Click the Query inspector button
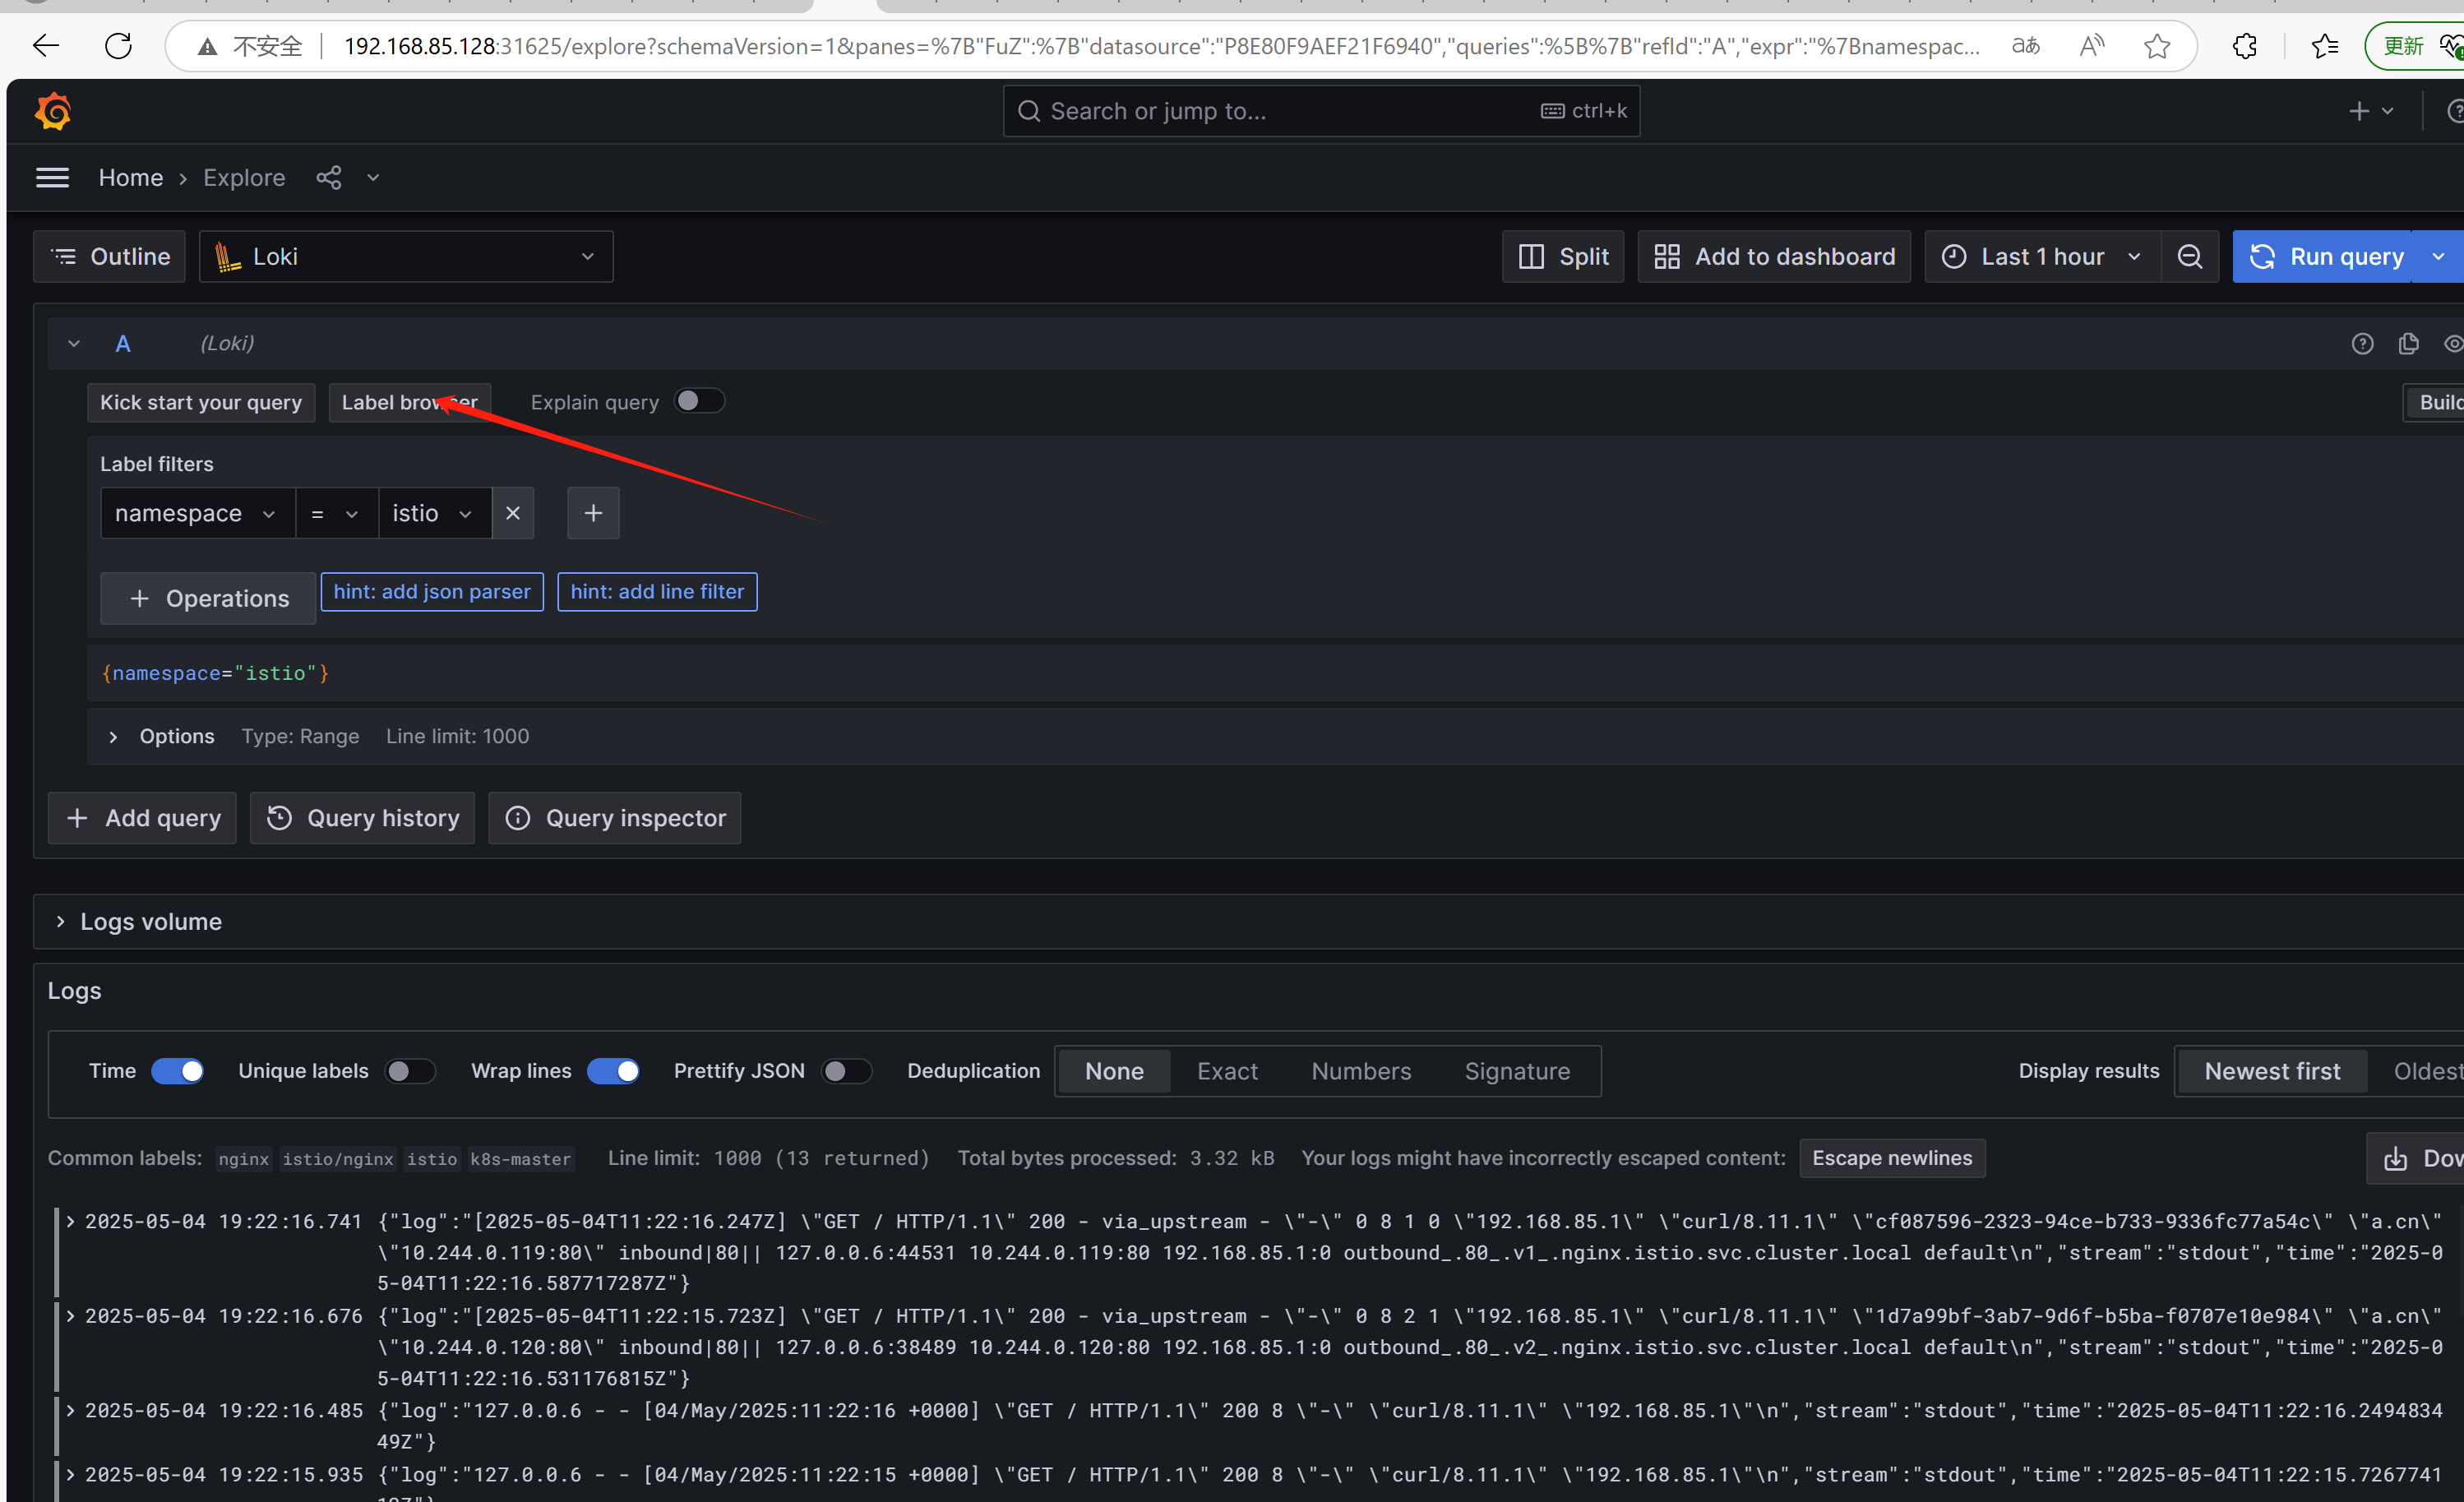 pos(615,818)
